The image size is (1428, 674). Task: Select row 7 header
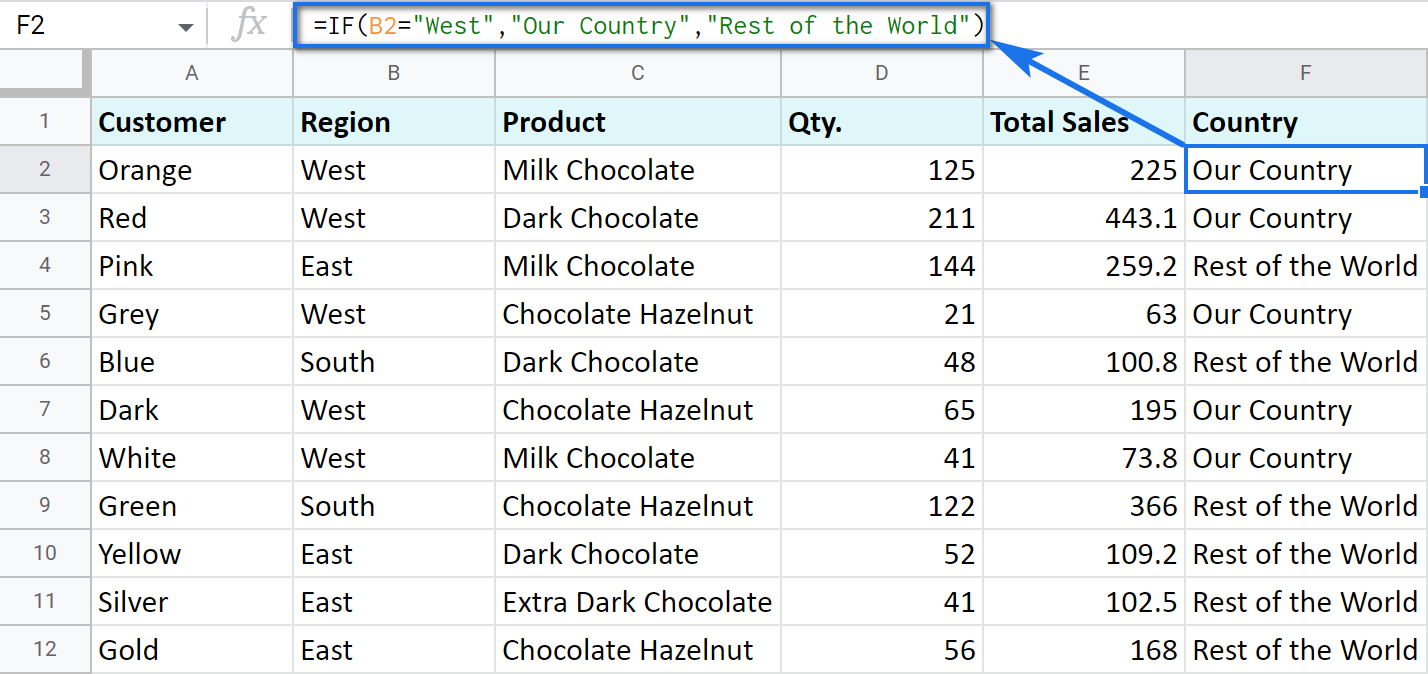45,410
